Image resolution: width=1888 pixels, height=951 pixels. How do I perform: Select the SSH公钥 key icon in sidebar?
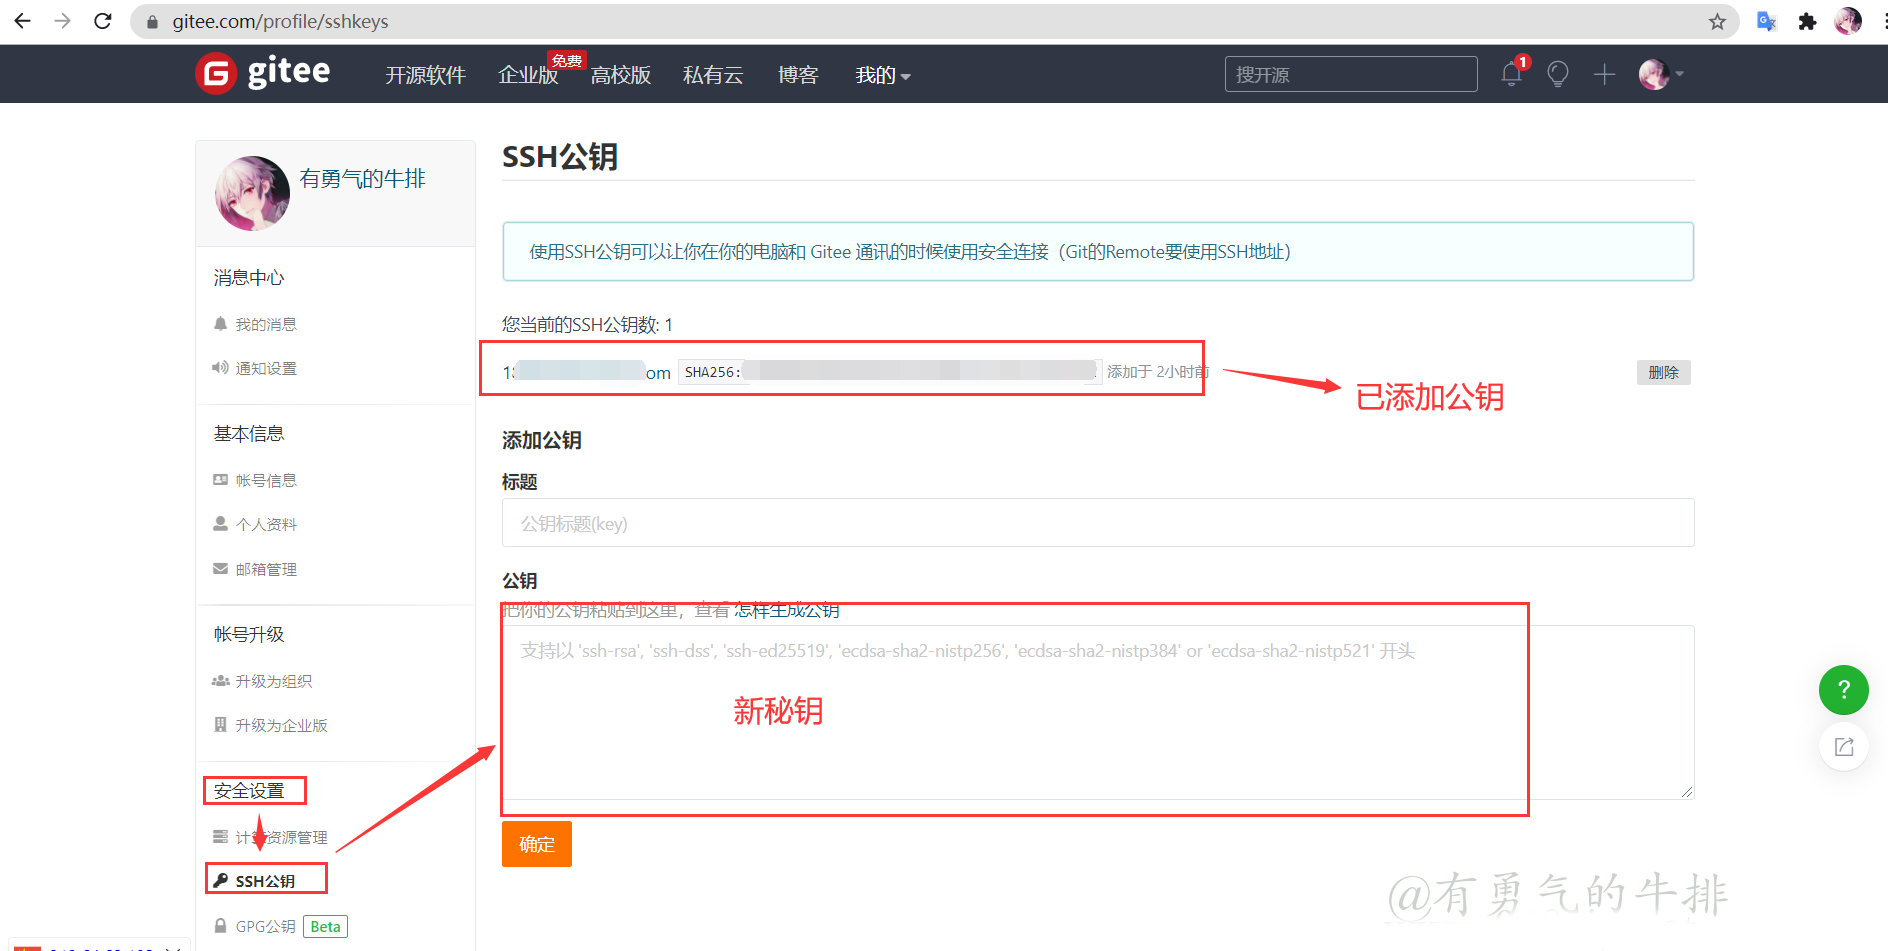coord(221,879)
